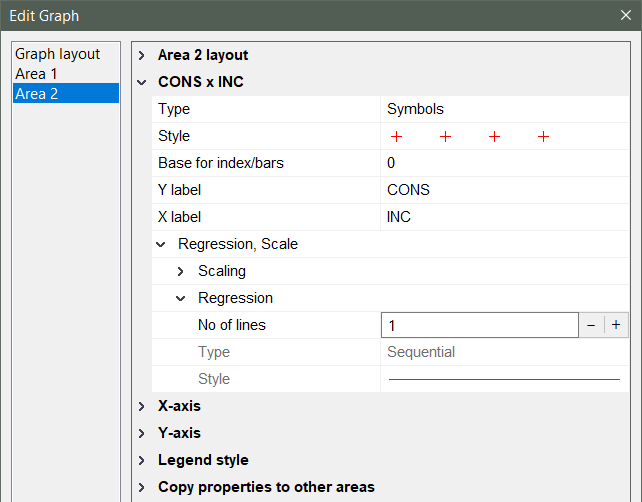Expand the Y-axis section
Image resolution: width=642 pixels, height=502 pixels.
(x=141, y=433)
